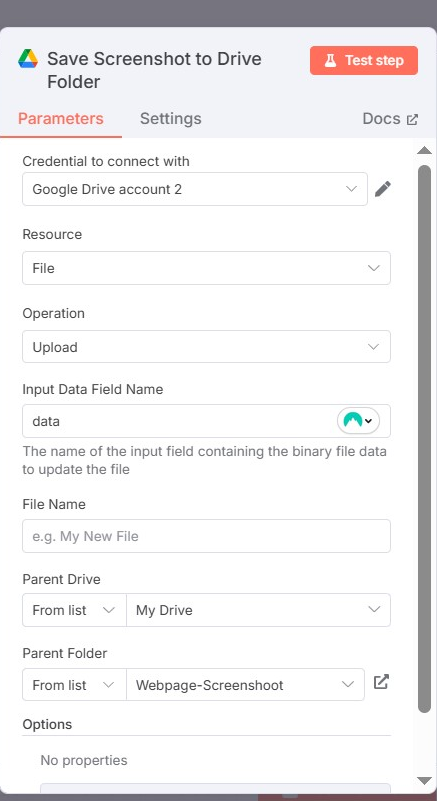Click the File Name input field
The width and height of the screenshot is (437, 801).
(x=206, y=536)
